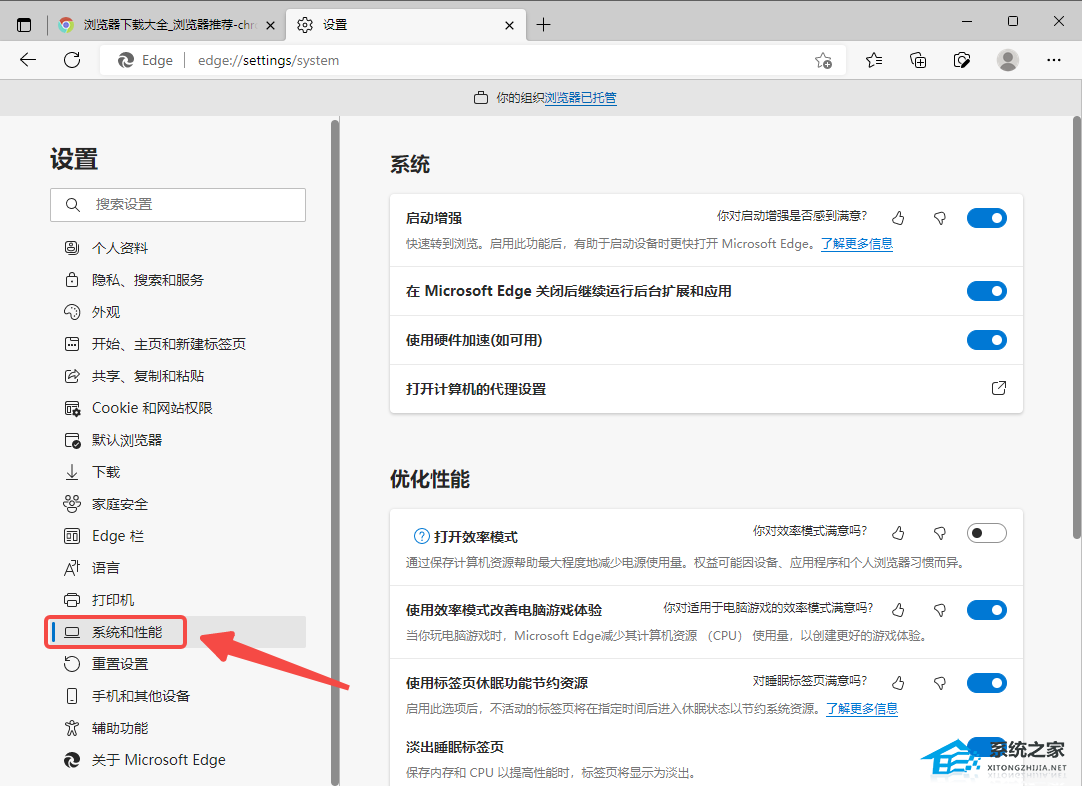Viewport: 1082px width, 786px height.
Task: Open 外观 settings
Action: pos(178,312)
